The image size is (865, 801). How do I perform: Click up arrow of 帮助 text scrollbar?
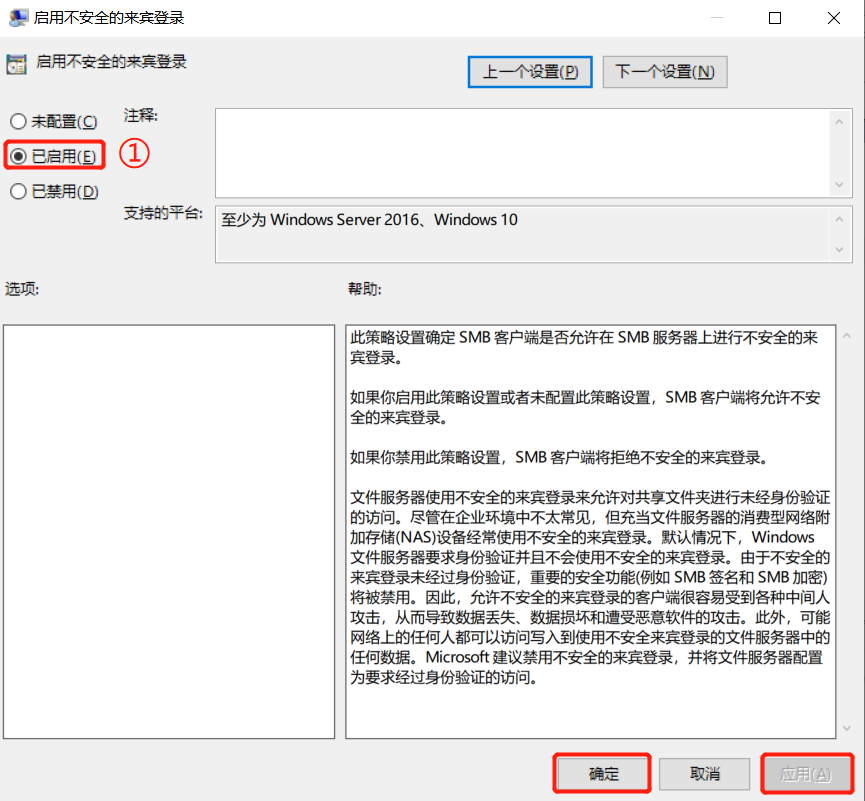pos(846,335)
